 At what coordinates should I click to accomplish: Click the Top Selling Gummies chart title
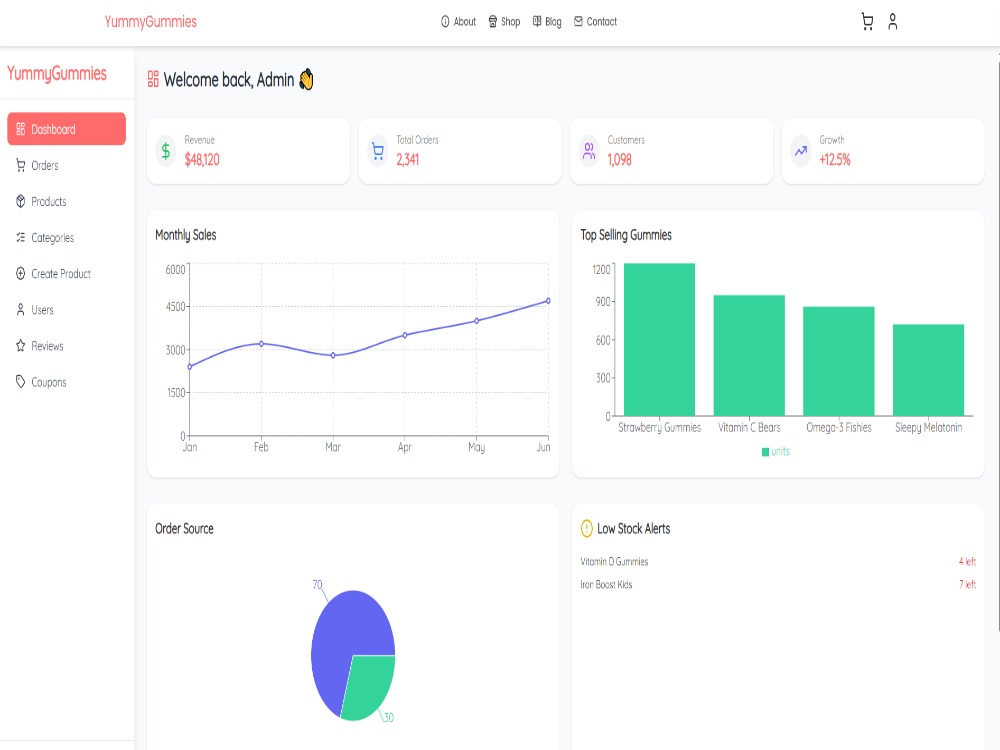pyautogui.click(x=626, y=235)
